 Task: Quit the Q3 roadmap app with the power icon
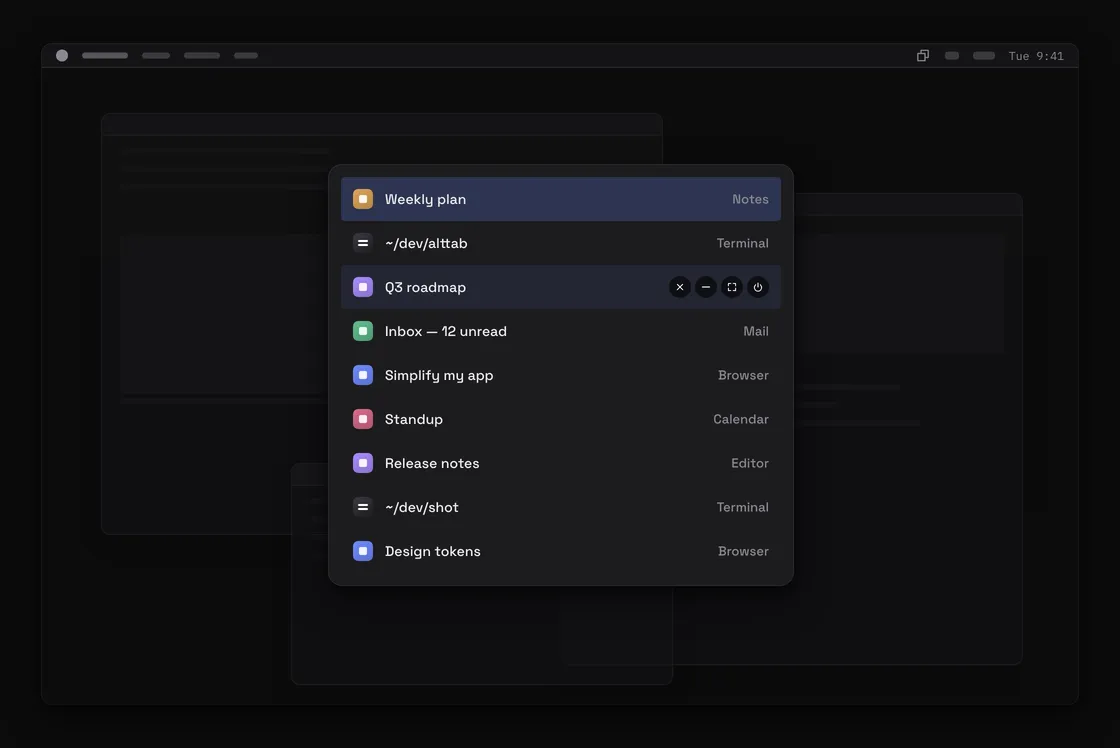click(x=758, y=287)
